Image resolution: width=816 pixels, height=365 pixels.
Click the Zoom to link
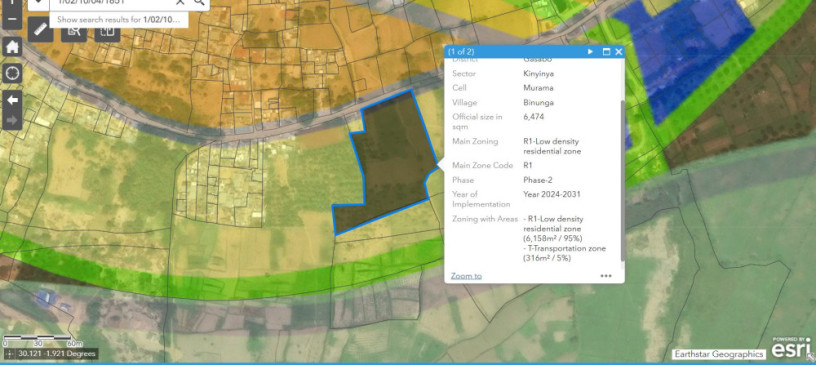coord(466,276)
